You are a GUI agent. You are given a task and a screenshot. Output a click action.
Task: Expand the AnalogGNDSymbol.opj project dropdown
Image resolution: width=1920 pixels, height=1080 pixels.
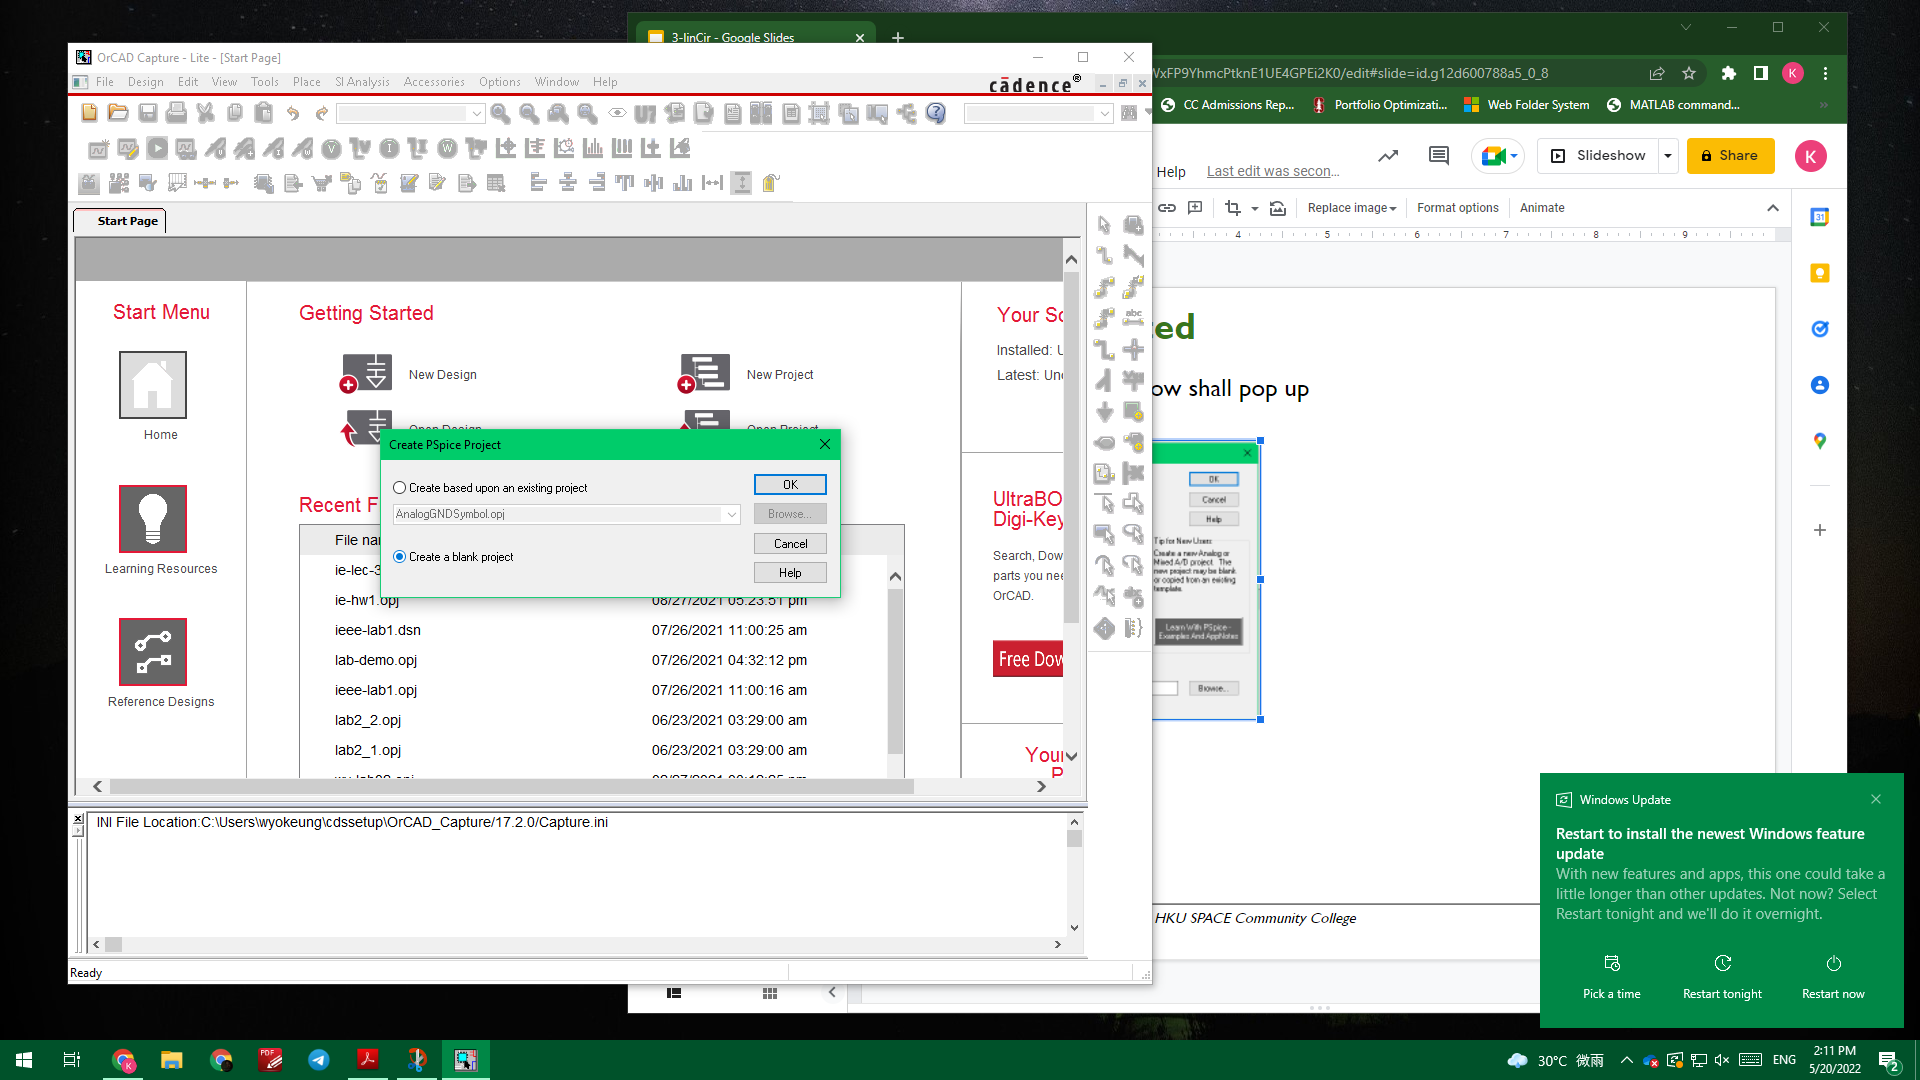[x=731, y=514]
